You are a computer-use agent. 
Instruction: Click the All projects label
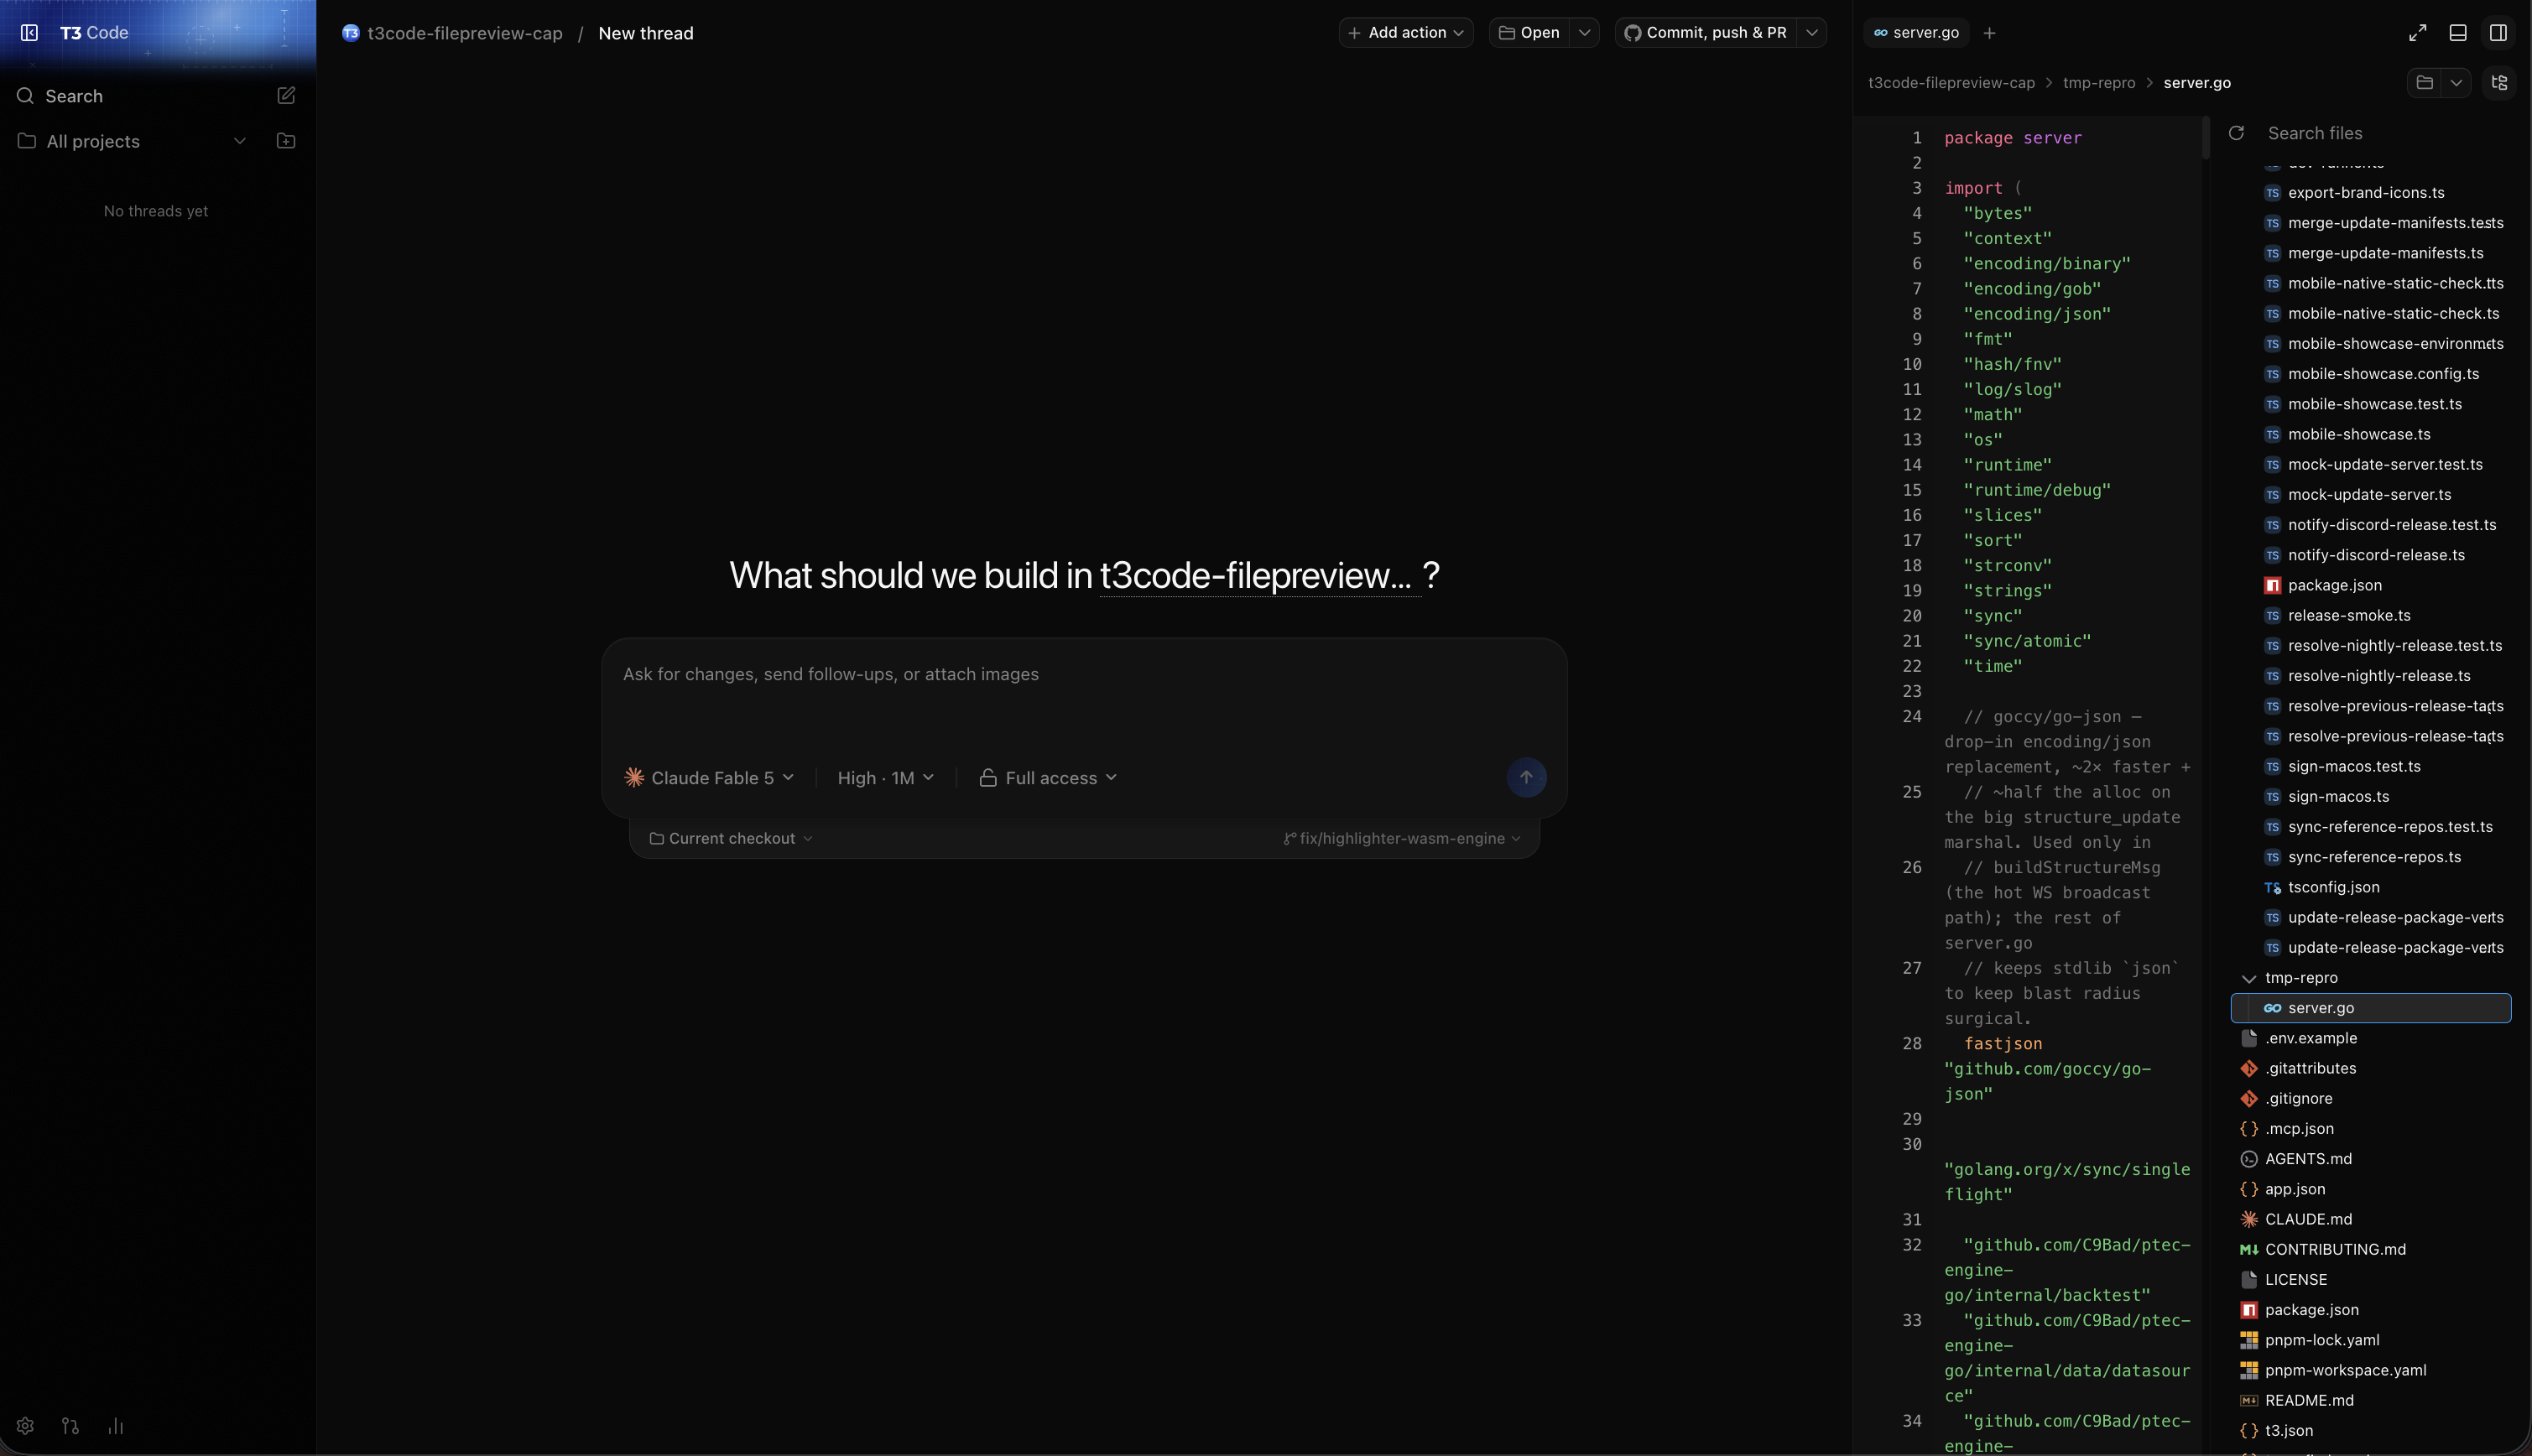tap(93, 141)
